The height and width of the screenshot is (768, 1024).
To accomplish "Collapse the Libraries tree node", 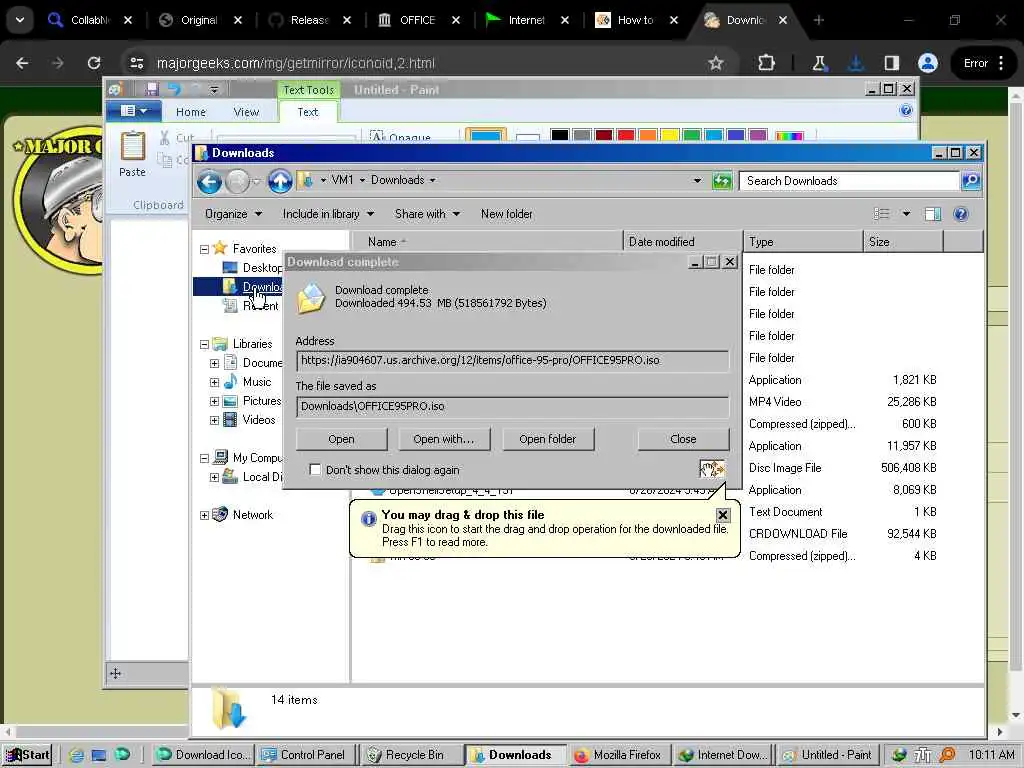I will [204, 344].
